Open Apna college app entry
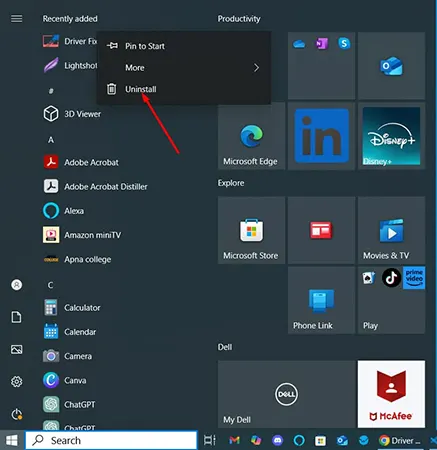This screenshot has width=437, height=450. (77, 259)
